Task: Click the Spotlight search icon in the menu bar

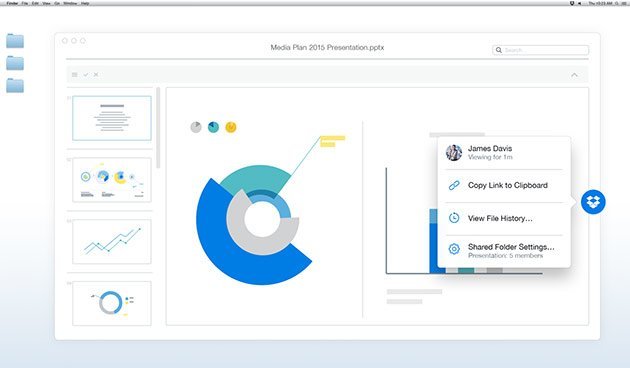Action: [617, 3]
